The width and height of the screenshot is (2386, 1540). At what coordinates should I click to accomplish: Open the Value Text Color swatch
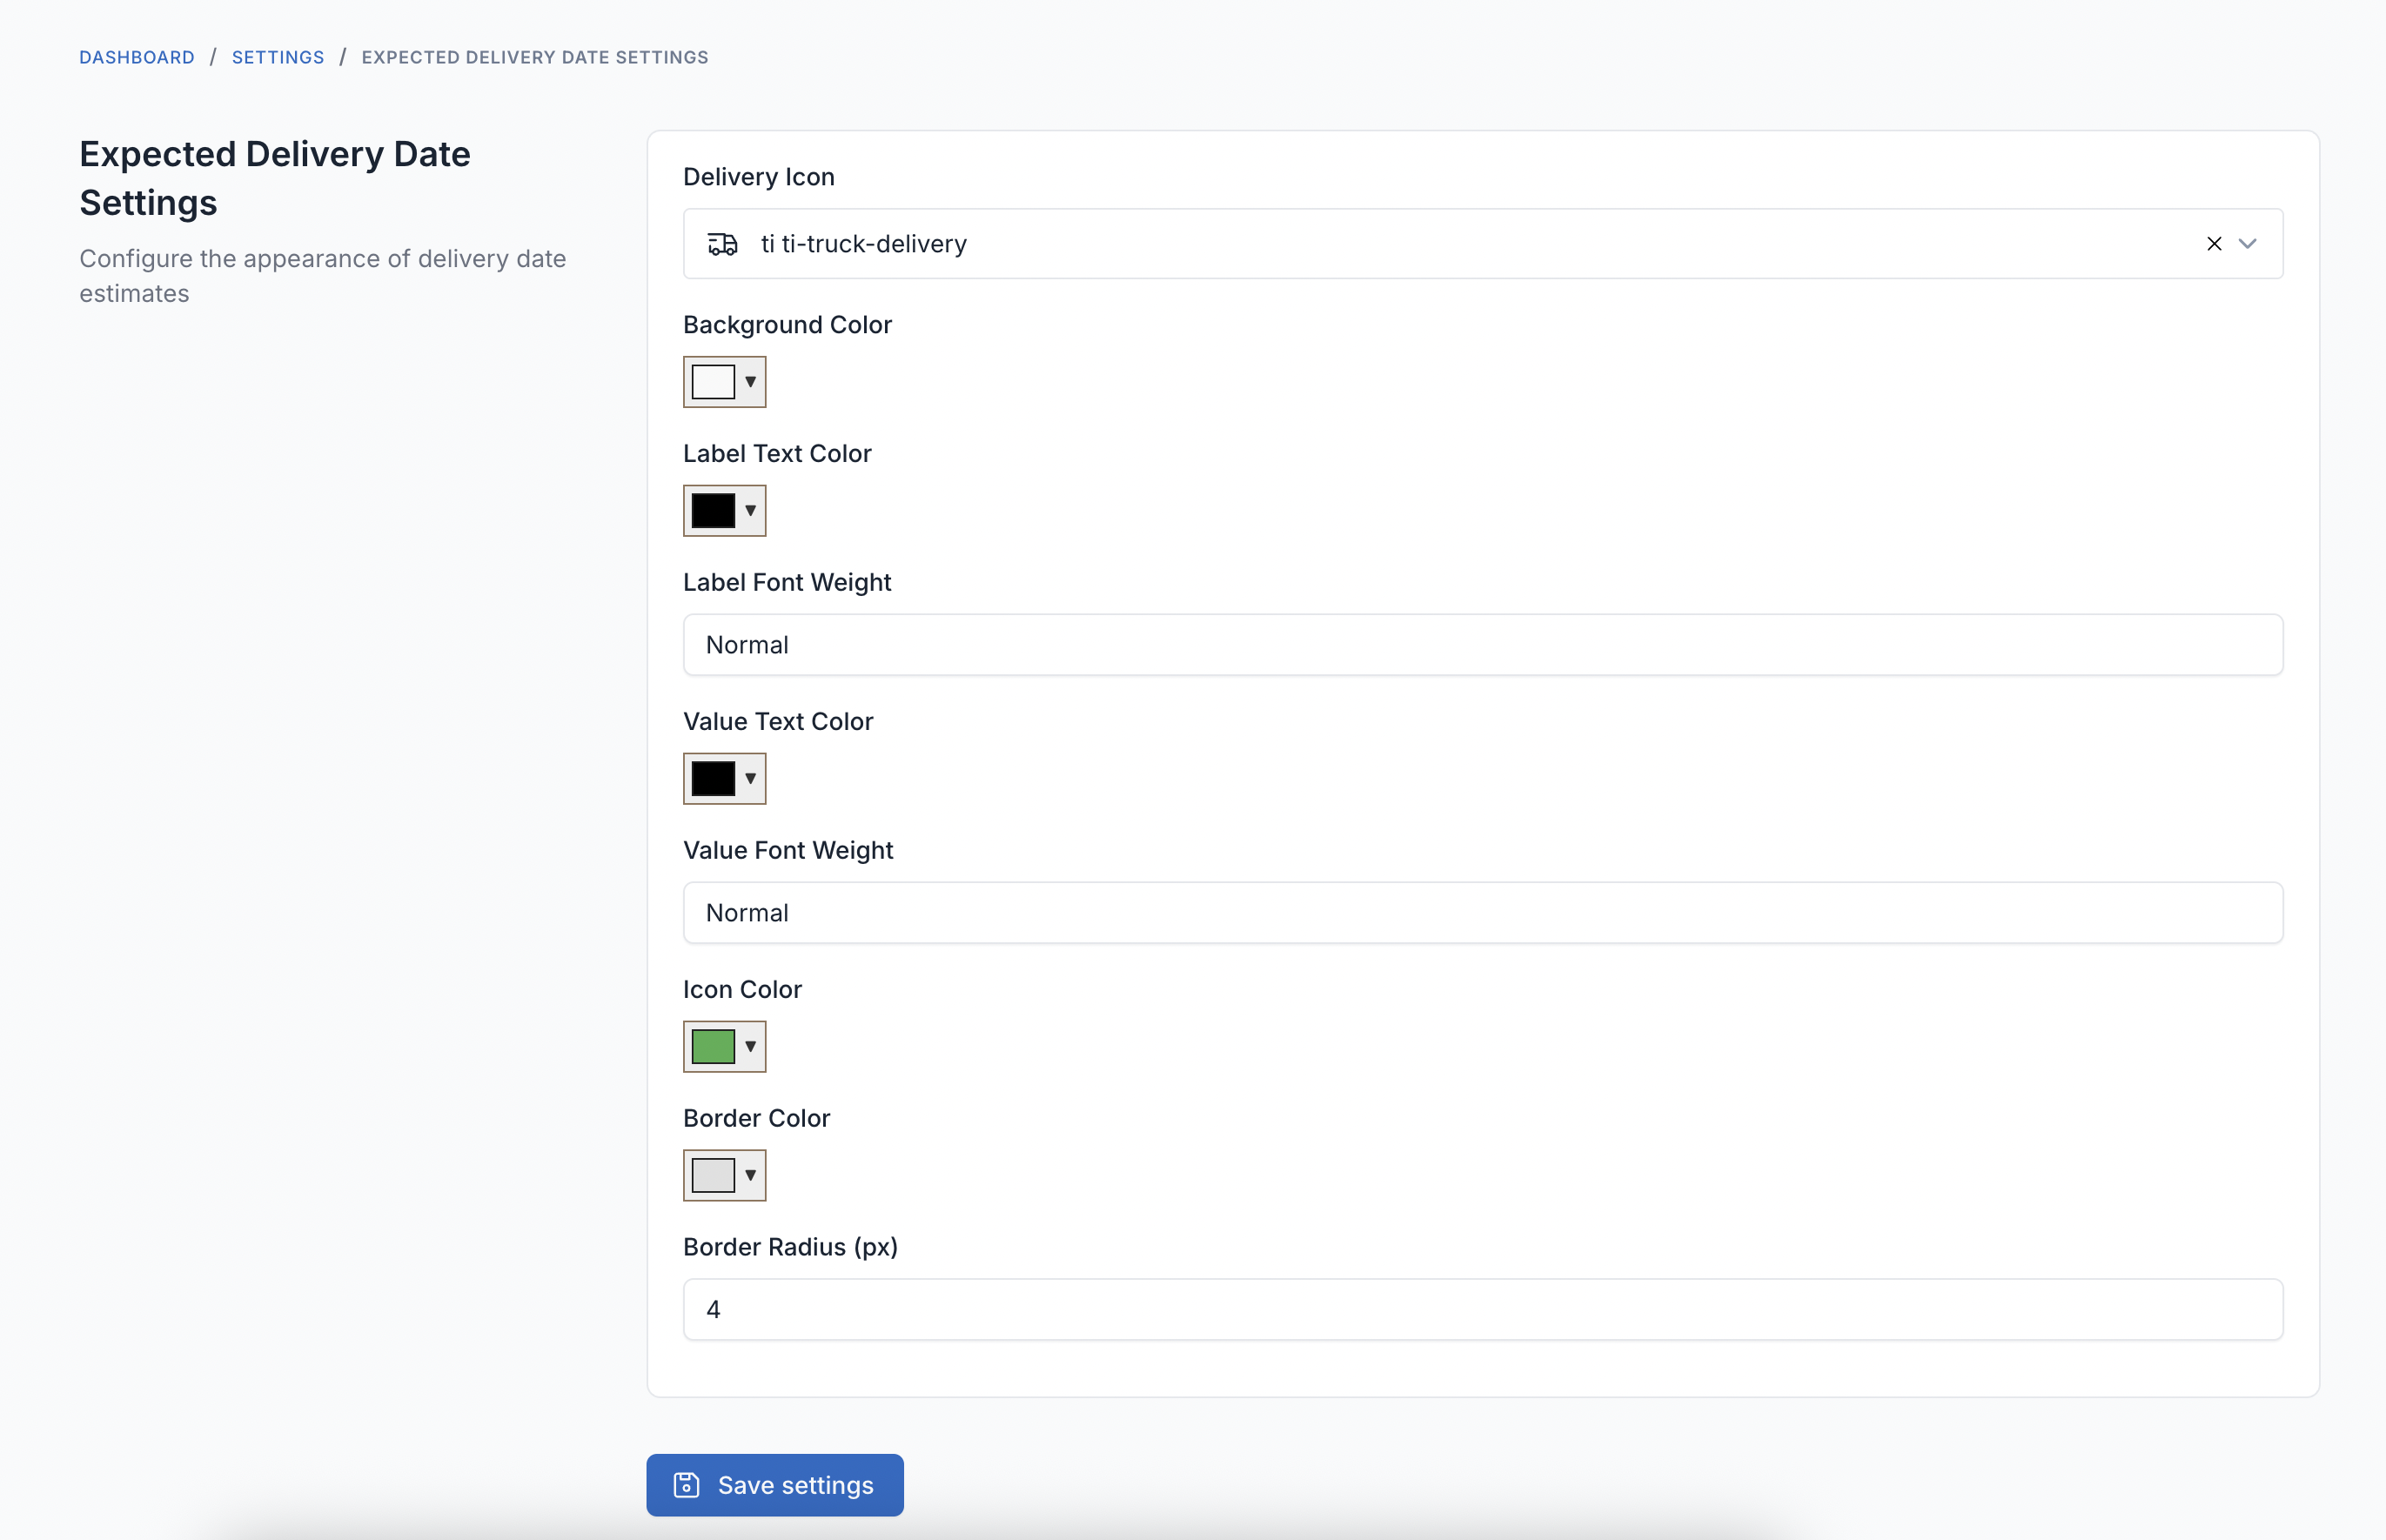[713, 779]
